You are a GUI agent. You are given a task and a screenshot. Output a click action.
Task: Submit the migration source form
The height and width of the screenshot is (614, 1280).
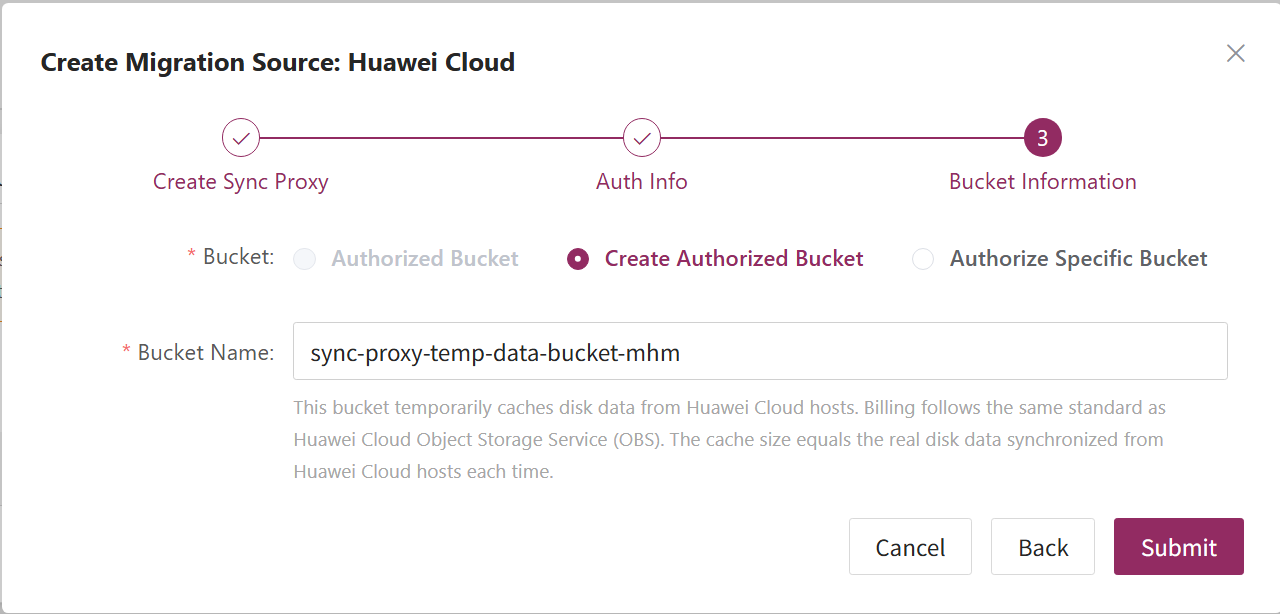click(x=1179, y=547)
